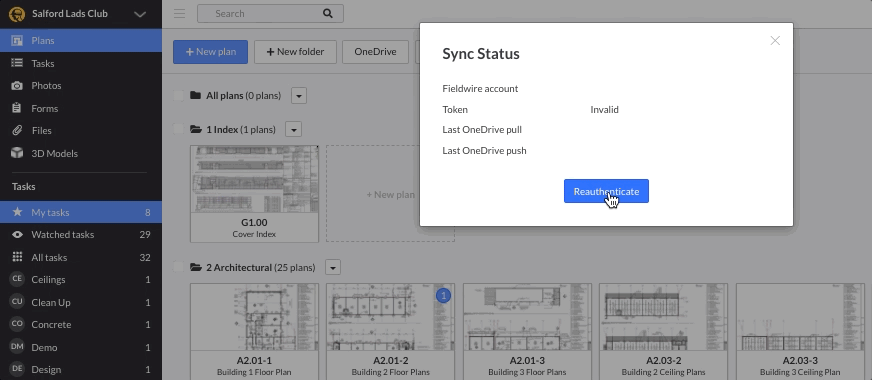872x380 pixels.
Task: Open the All plans dropdown arrow
Action: [299, 96]
